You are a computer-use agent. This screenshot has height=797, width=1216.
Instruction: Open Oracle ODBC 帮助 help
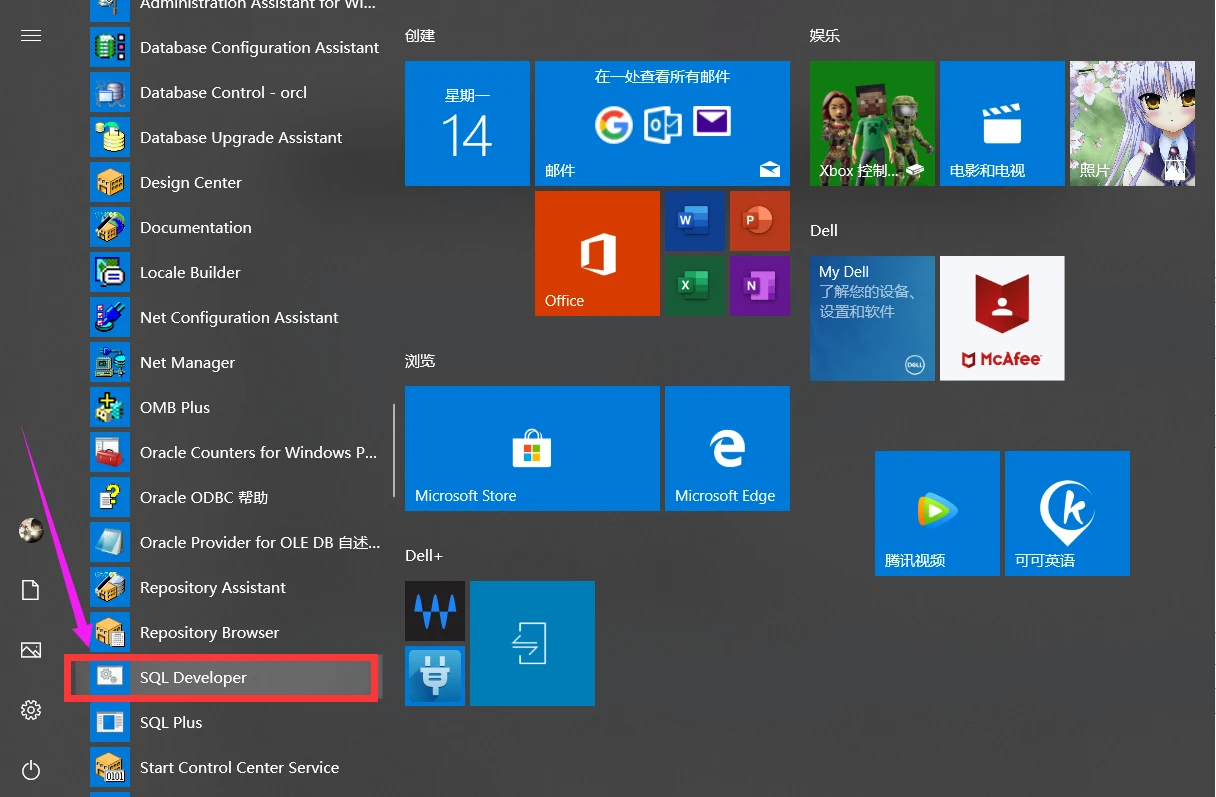236,497
